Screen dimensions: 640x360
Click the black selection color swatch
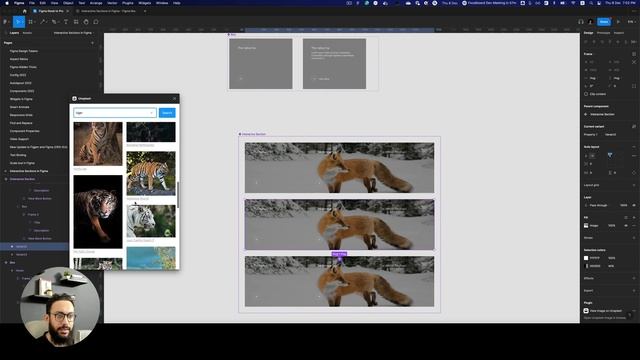tap(586, 266)
